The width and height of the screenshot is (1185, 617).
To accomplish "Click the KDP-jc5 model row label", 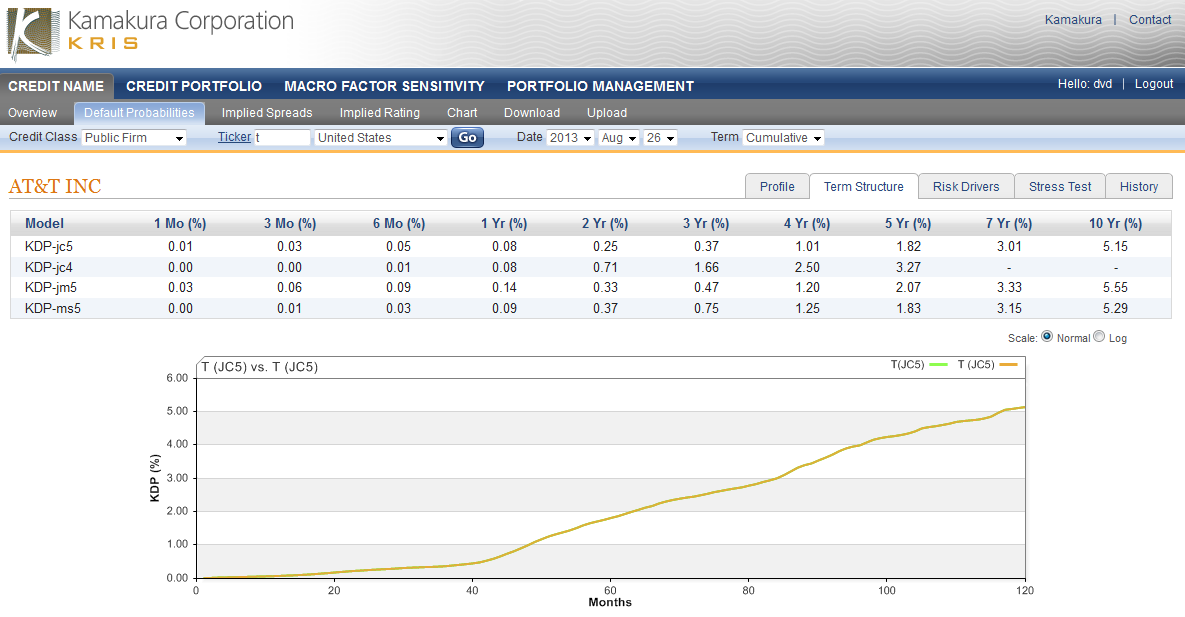I will [x=49, y=246].
